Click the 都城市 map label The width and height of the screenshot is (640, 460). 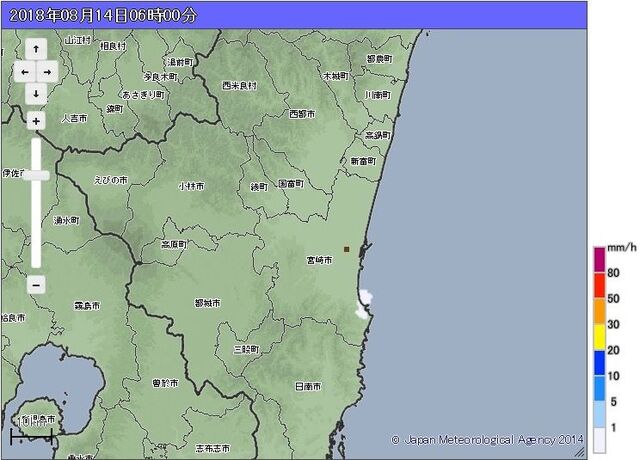pos(207,303)
